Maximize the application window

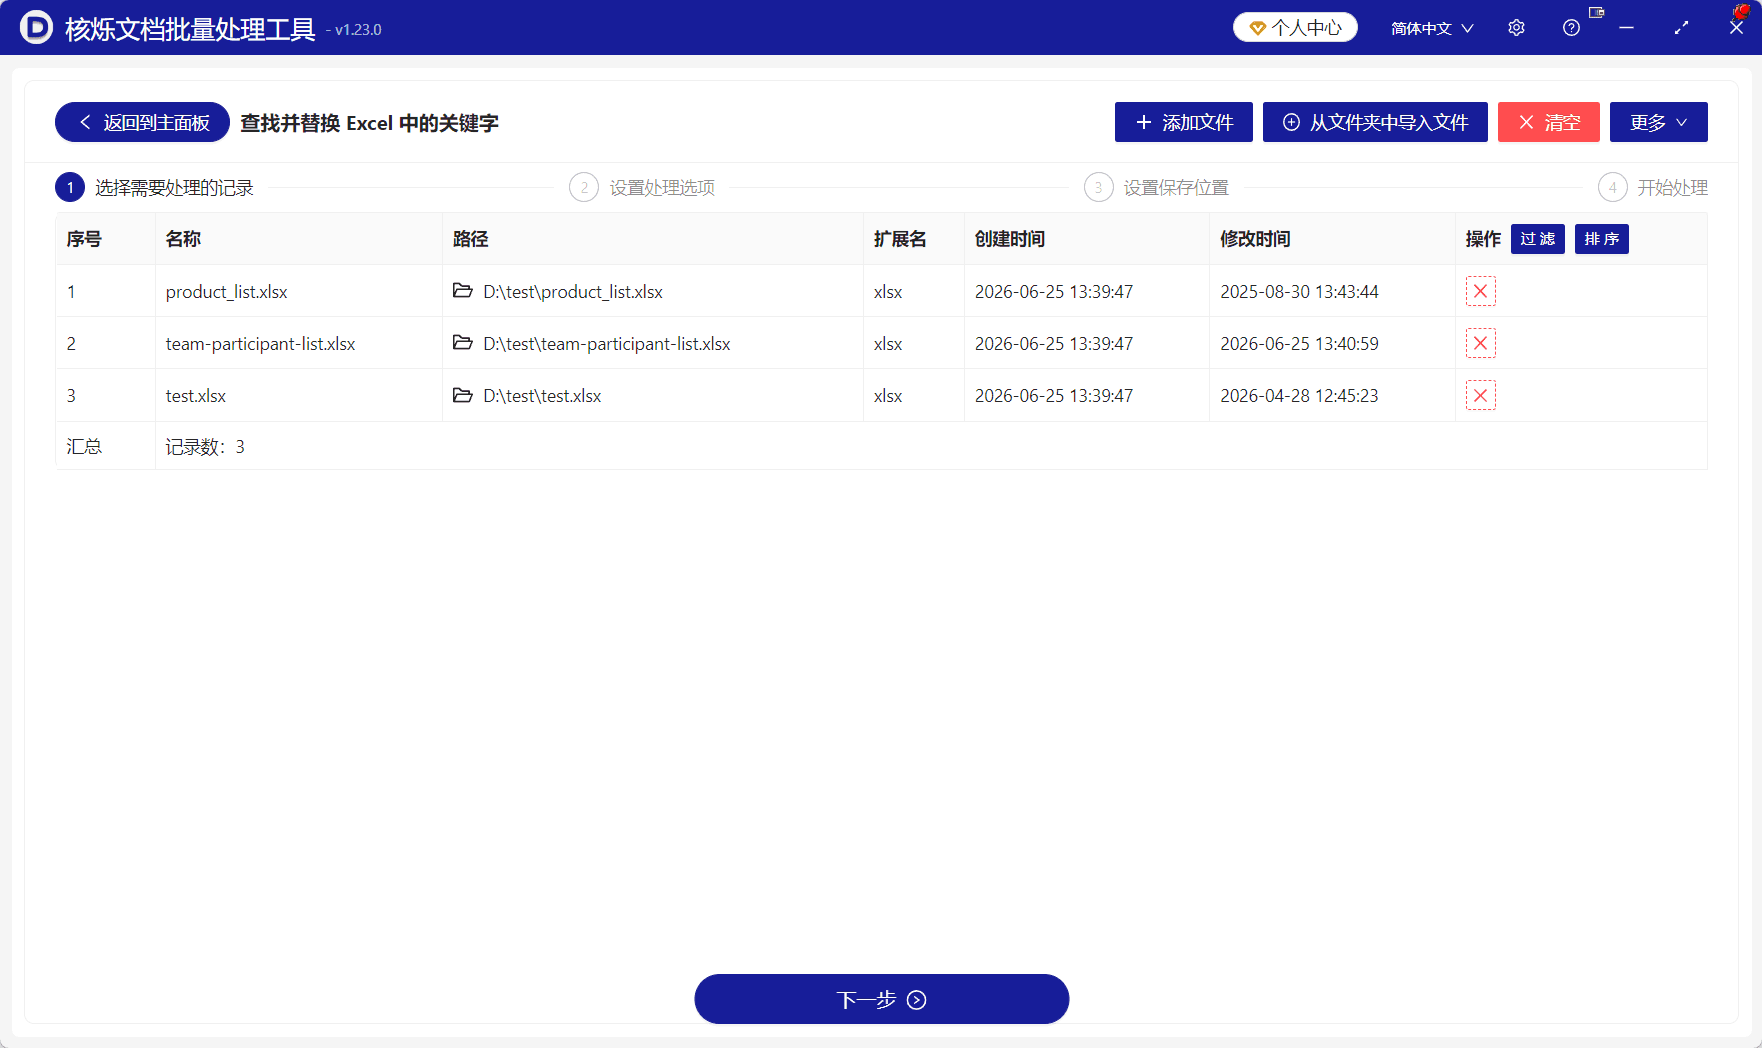(1681, 28)
